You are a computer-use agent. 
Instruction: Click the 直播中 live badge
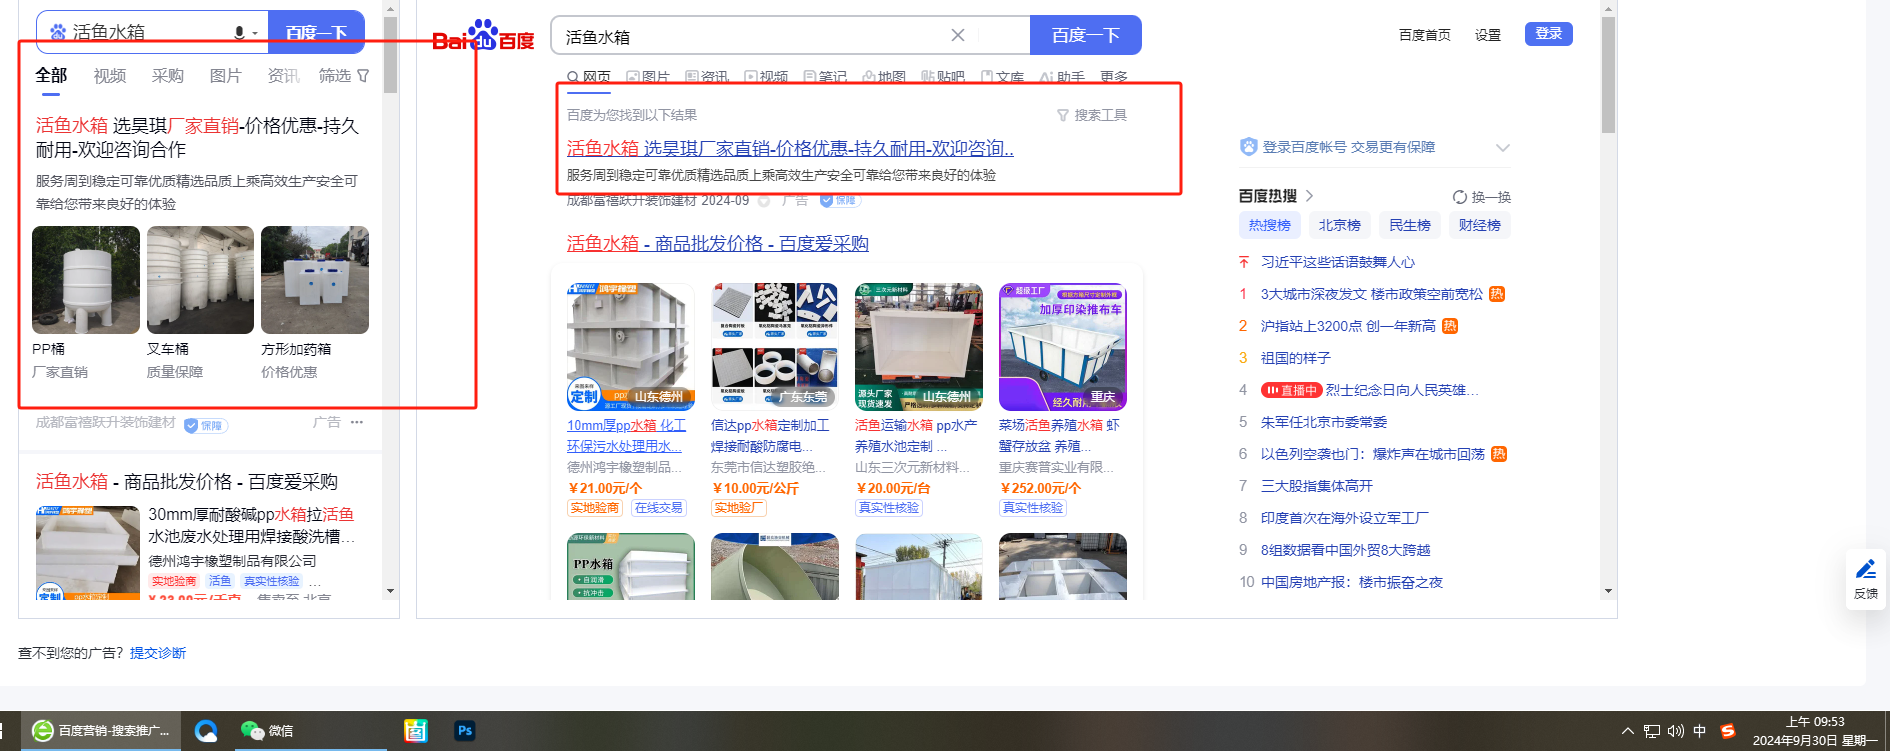point(1292,390)
